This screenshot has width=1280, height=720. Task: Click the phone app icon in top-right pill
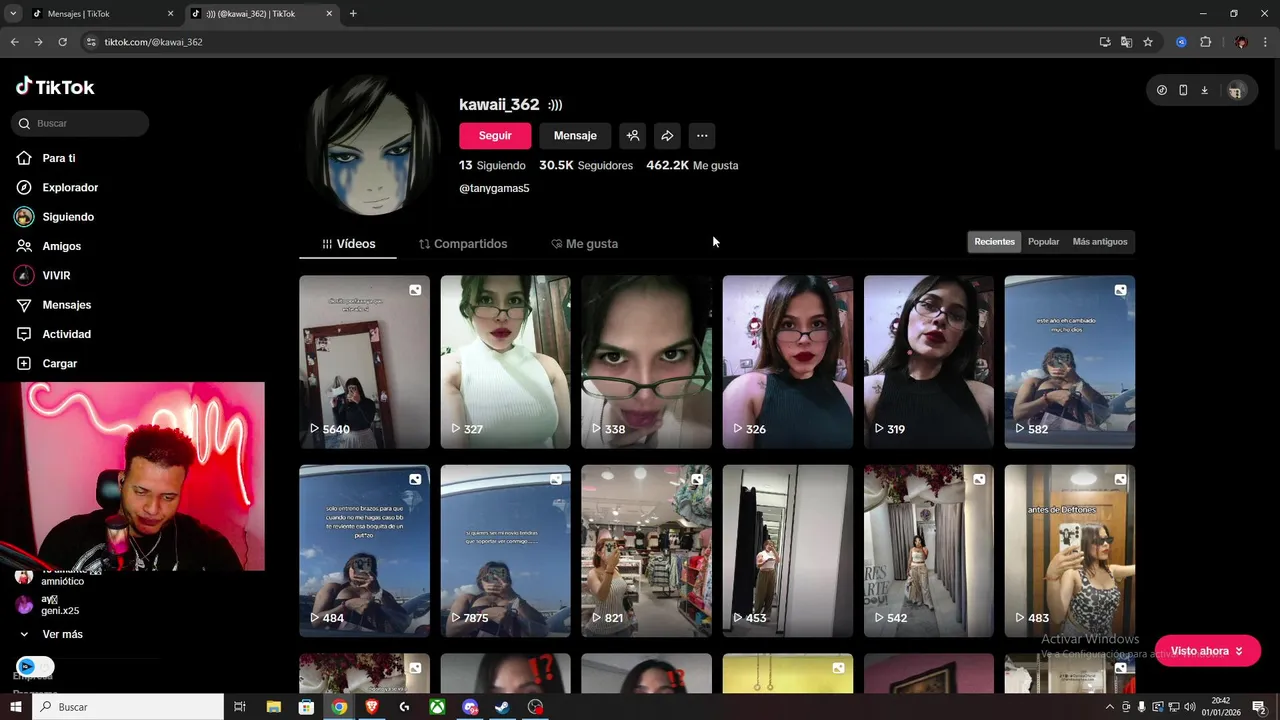pyautogui.click(x=1183, y=90)
